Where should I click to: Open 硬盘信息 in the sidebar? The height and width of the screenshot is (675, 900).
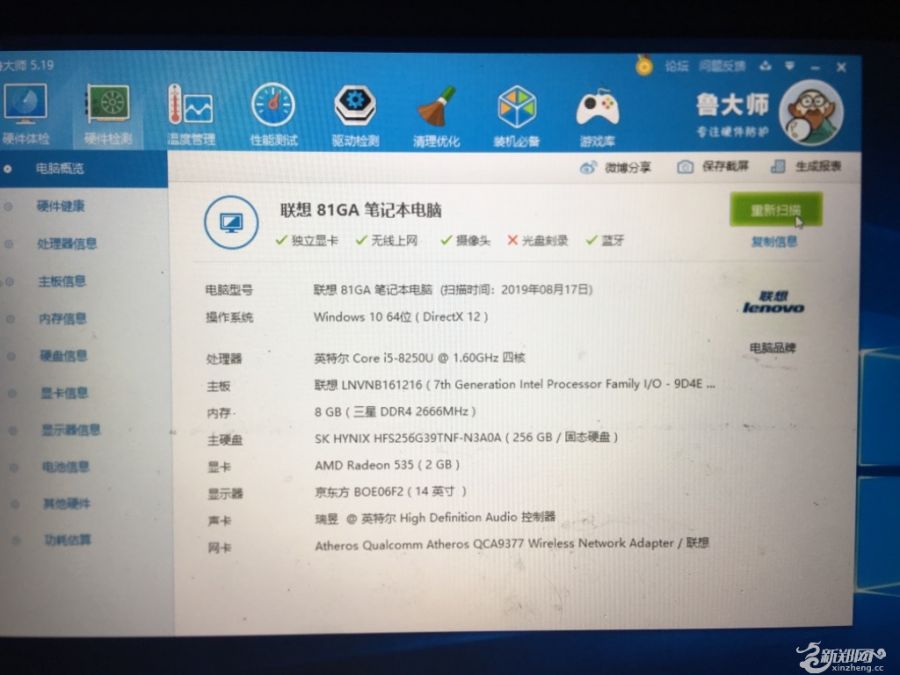(x=63, y=356)
